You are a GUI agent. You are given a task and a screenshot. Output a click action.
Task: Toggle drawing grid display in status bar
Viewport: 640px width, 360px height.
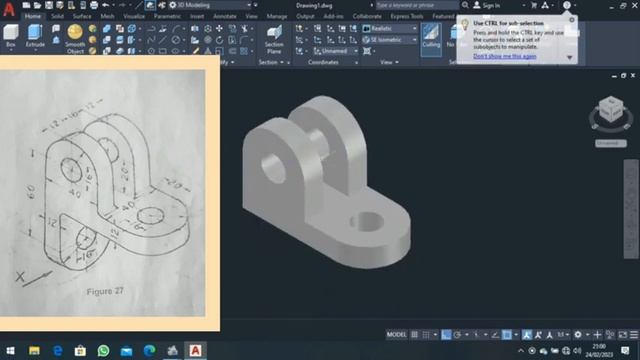(x=414, y=335)
